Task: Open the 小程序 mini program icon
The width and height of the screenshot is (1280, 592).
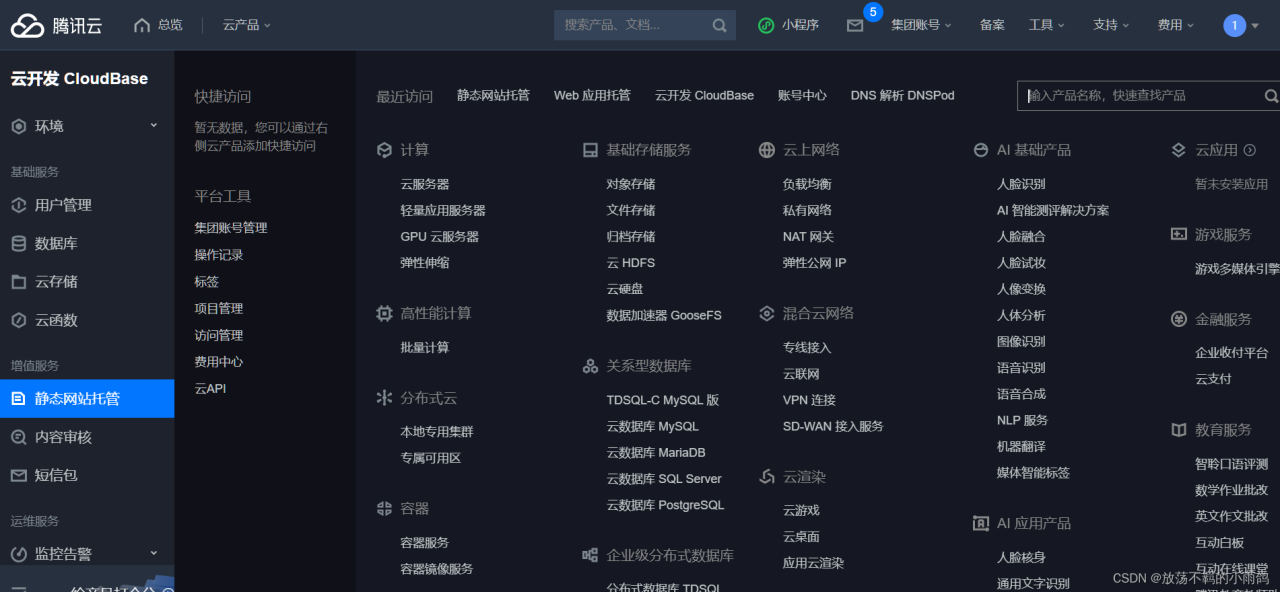Action: [x=766, y=25]
